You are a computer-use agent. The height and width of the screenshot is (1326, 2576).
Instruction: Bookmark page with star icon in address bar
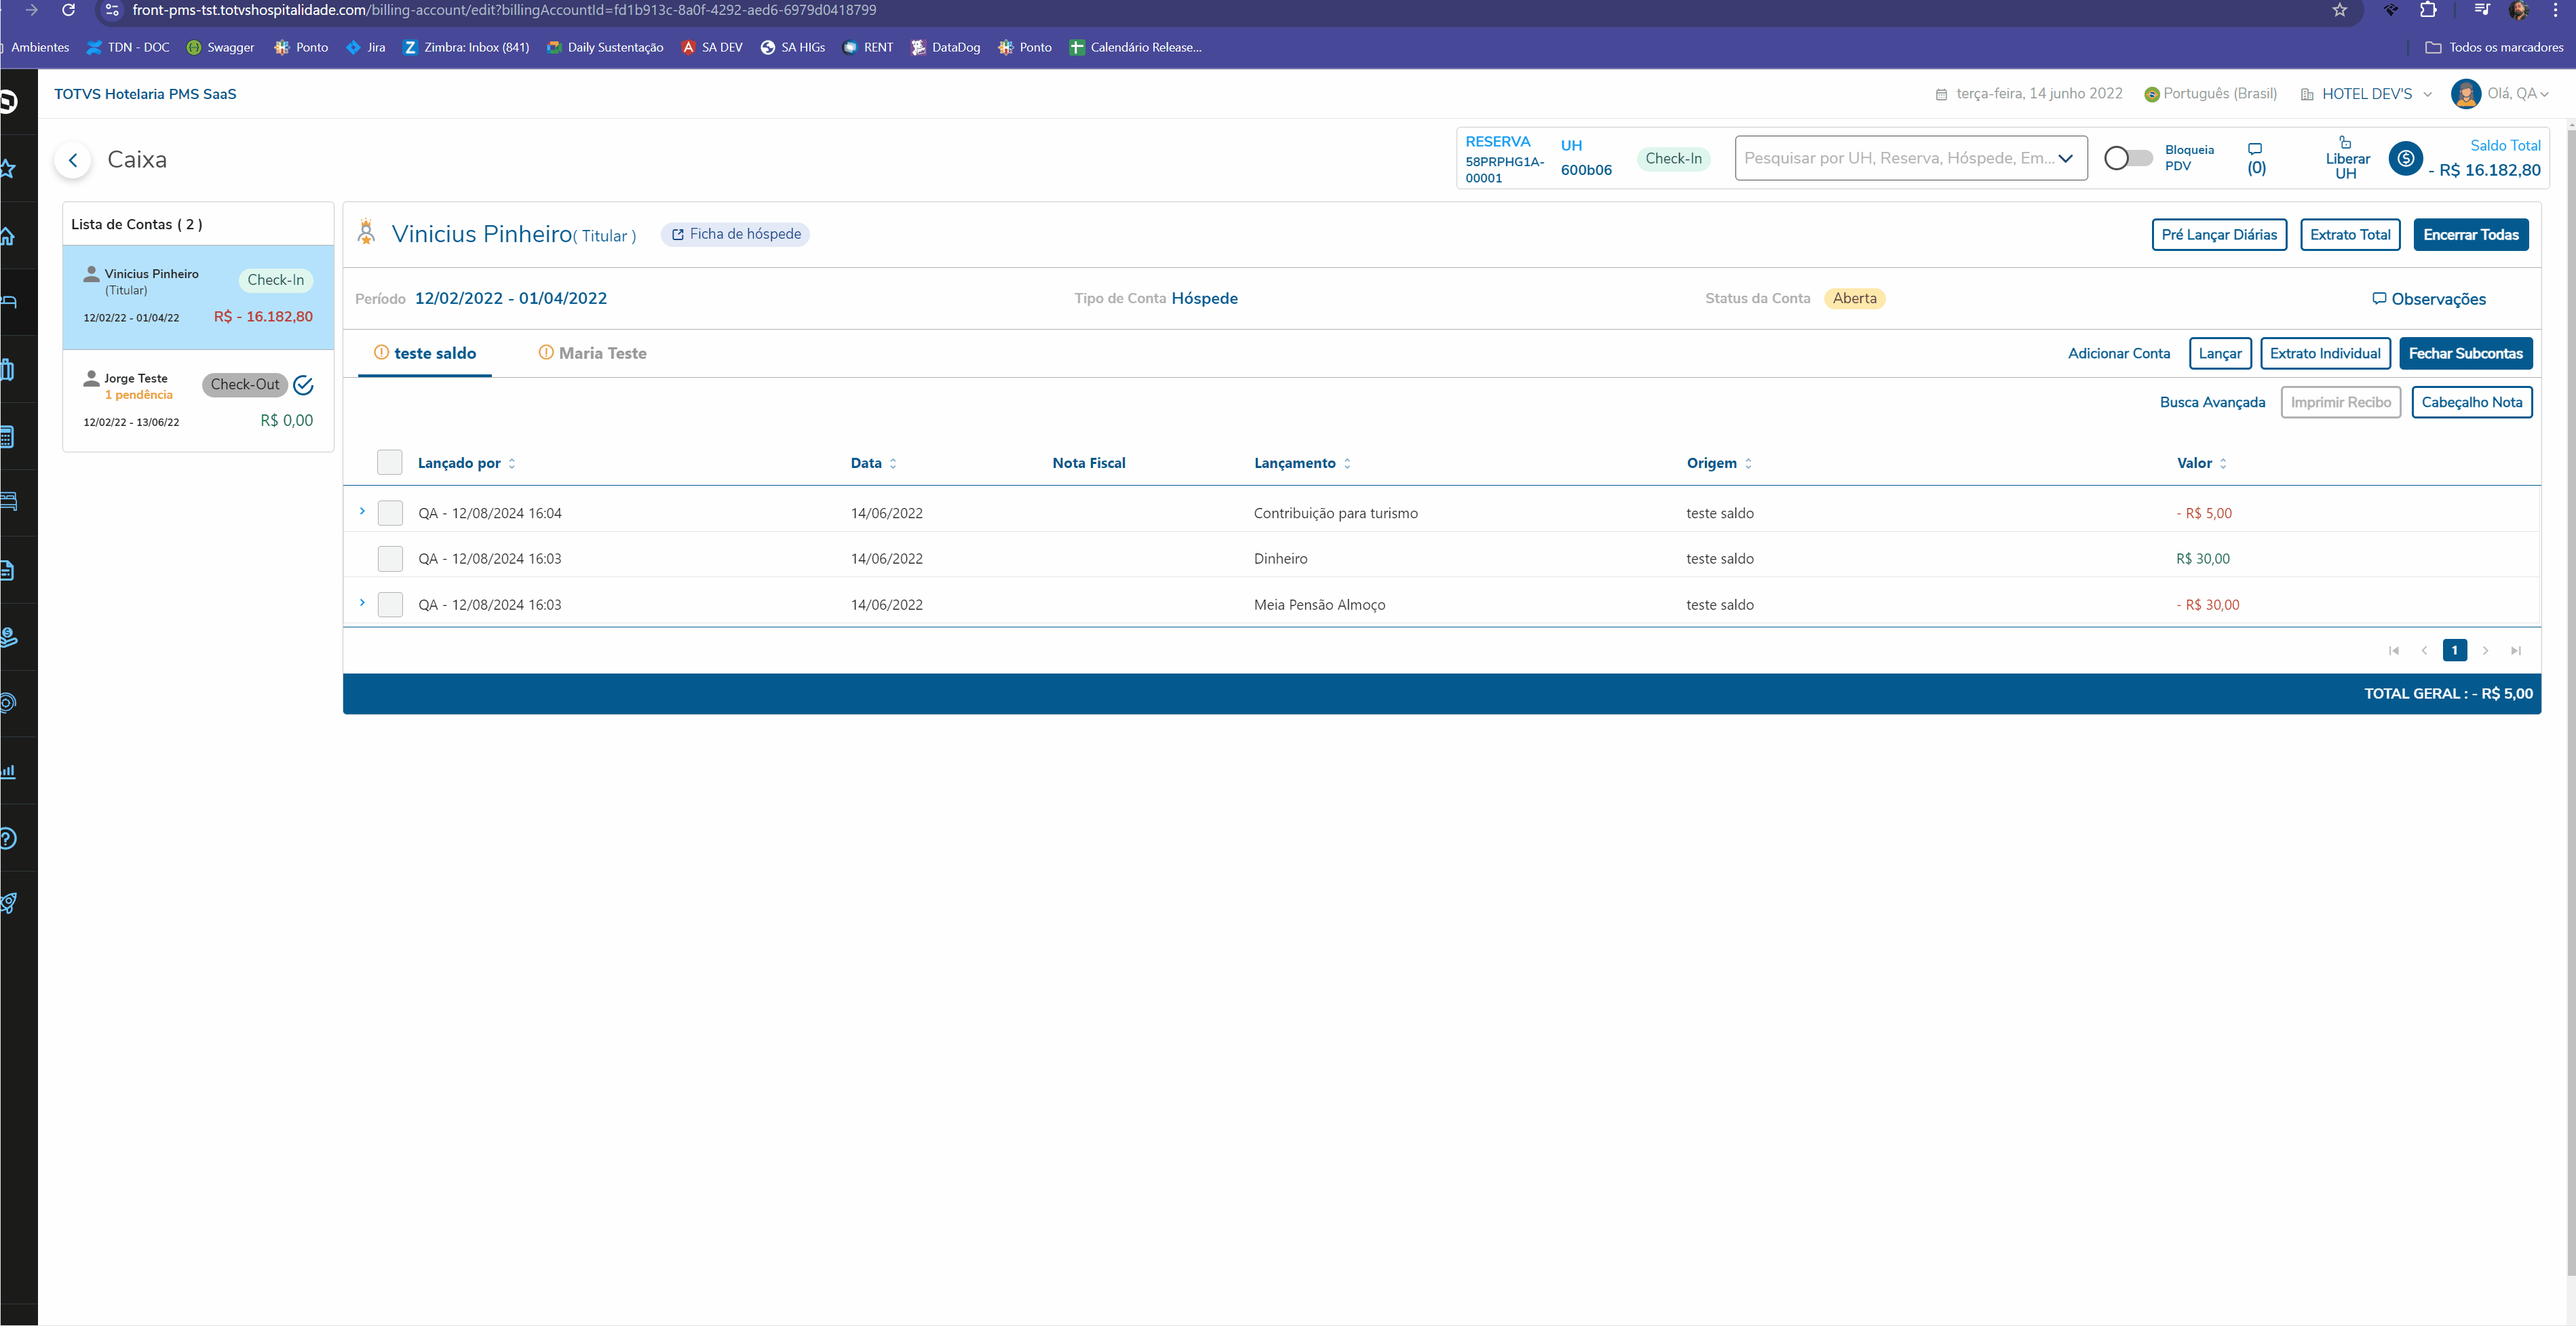[2339, 10]
